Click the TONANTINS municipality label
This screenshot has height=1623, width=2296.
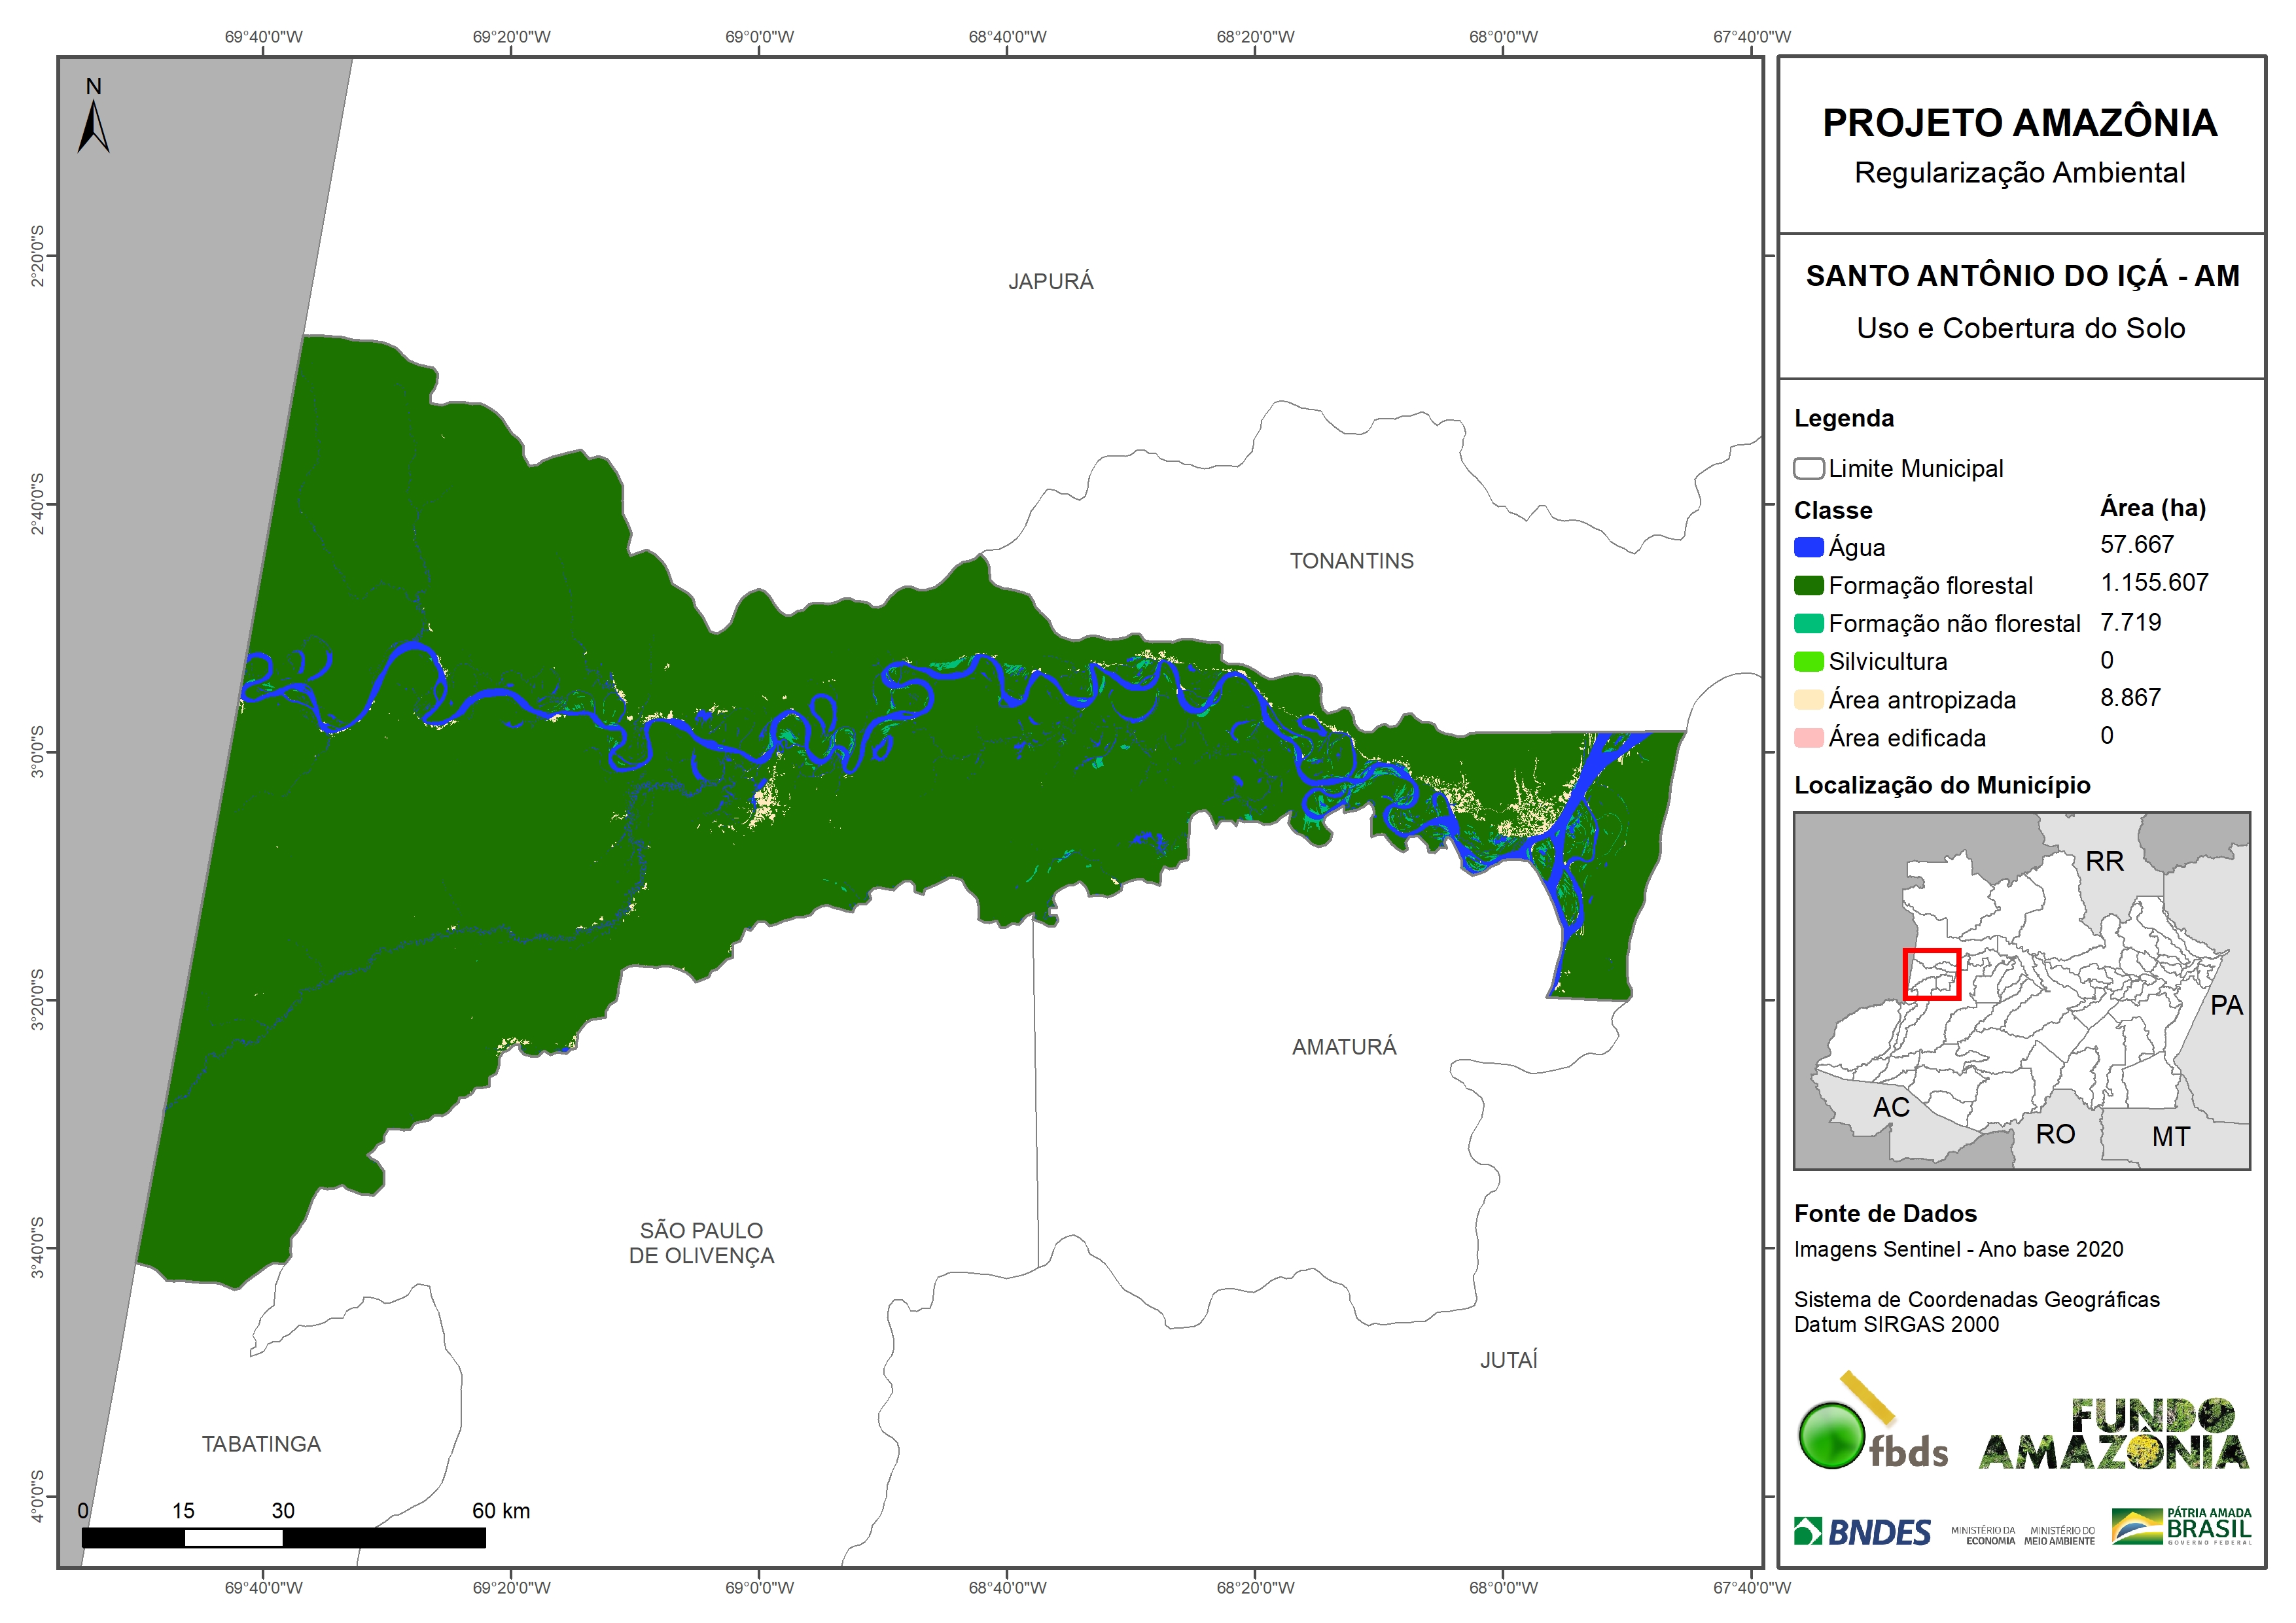[x=1351, y=561]
